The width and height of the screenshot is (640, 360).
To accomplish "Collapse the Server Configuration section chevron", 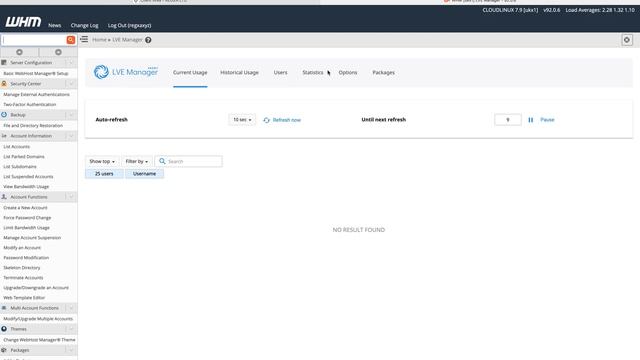I will [x=71, y=62].
